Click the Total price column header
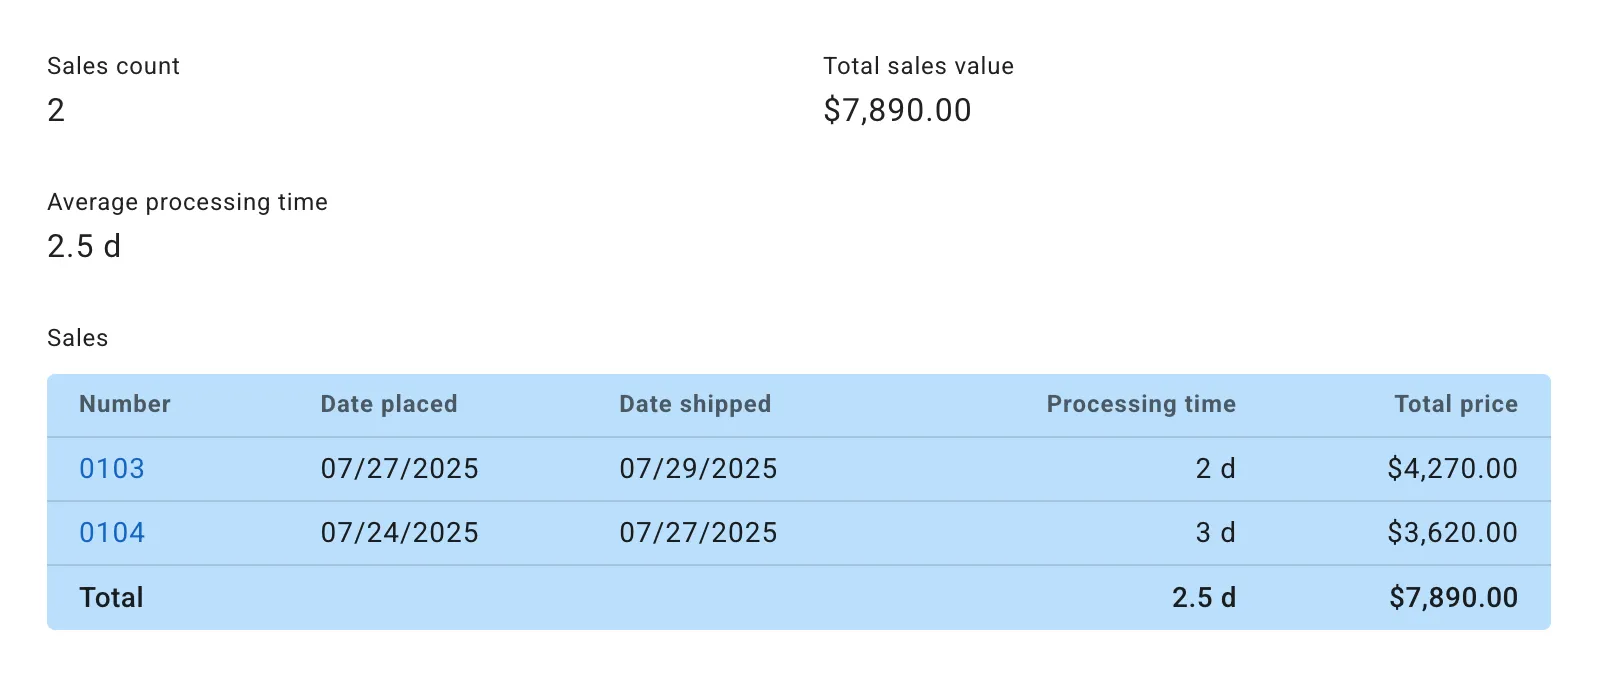1598x684 pixels. (x=1456, y=404)
